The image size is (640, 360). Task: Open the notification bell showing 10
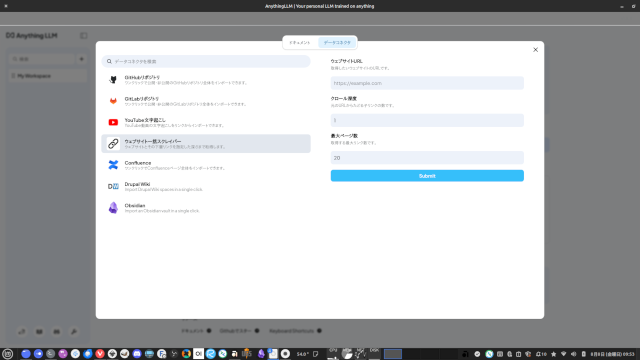point(541,354)
